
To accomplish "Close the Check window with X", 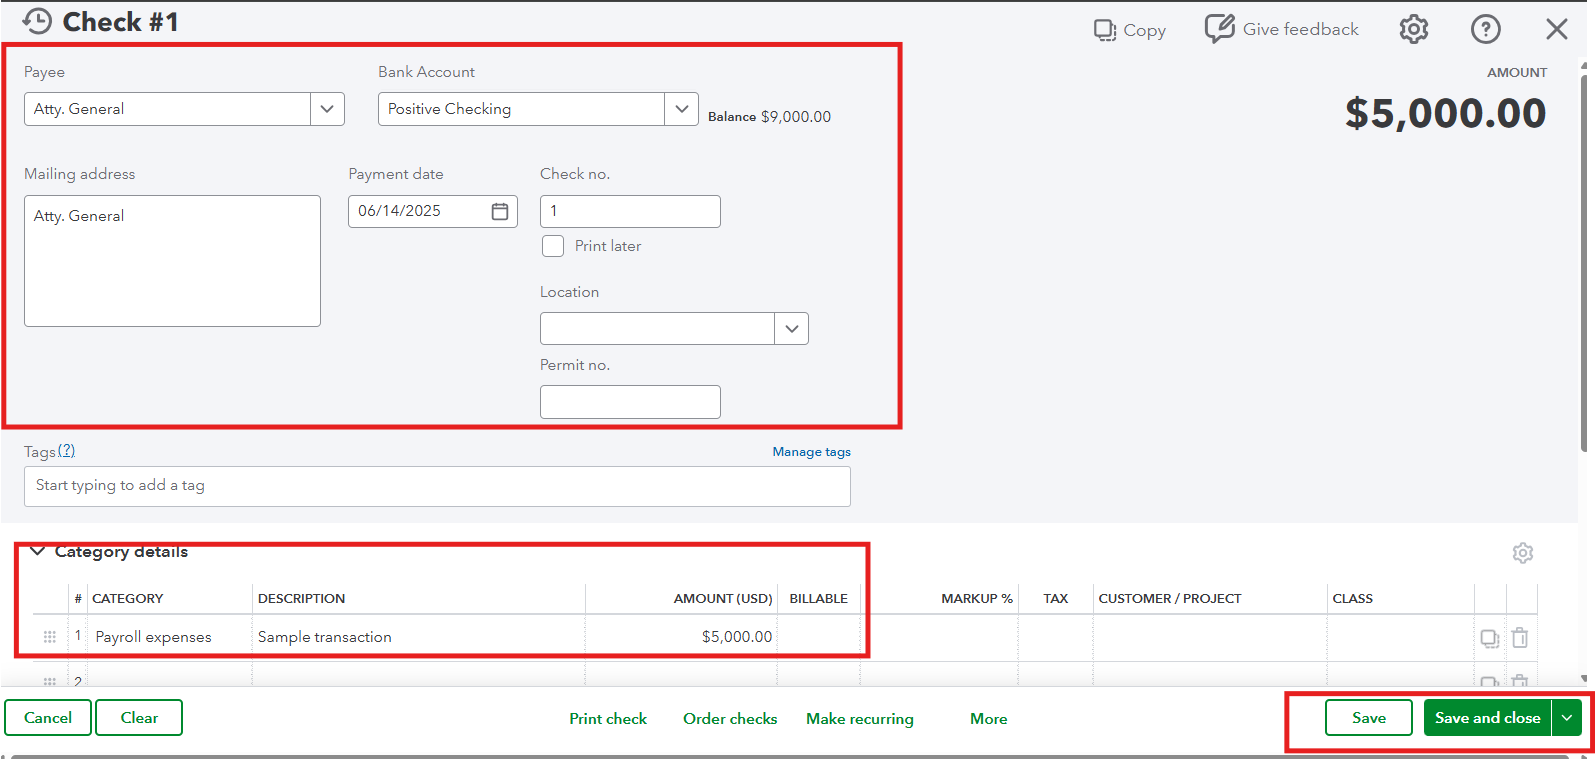I will 1557,29.
